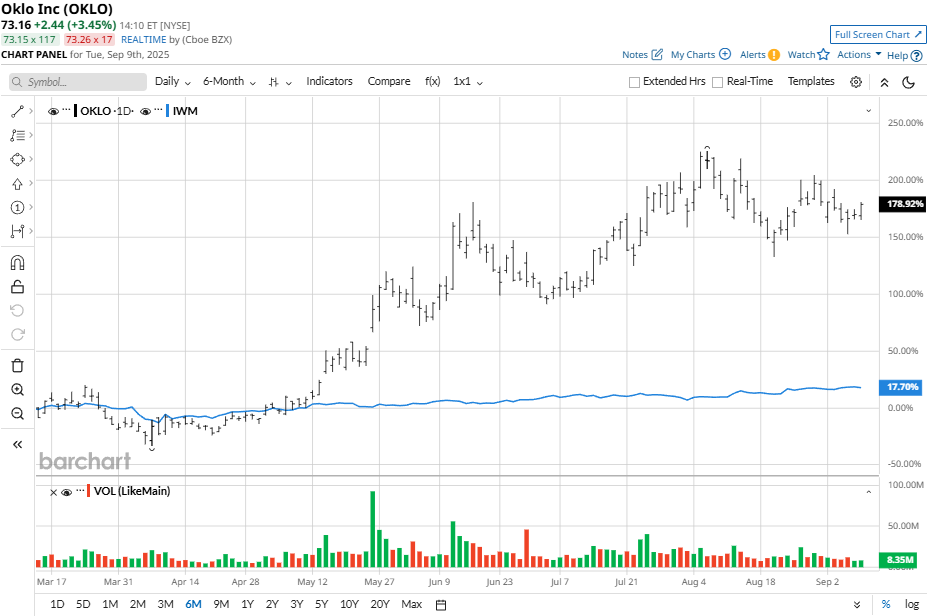
Task: Open the Daily frequency dropdown
Action: (x=173, y=82)
